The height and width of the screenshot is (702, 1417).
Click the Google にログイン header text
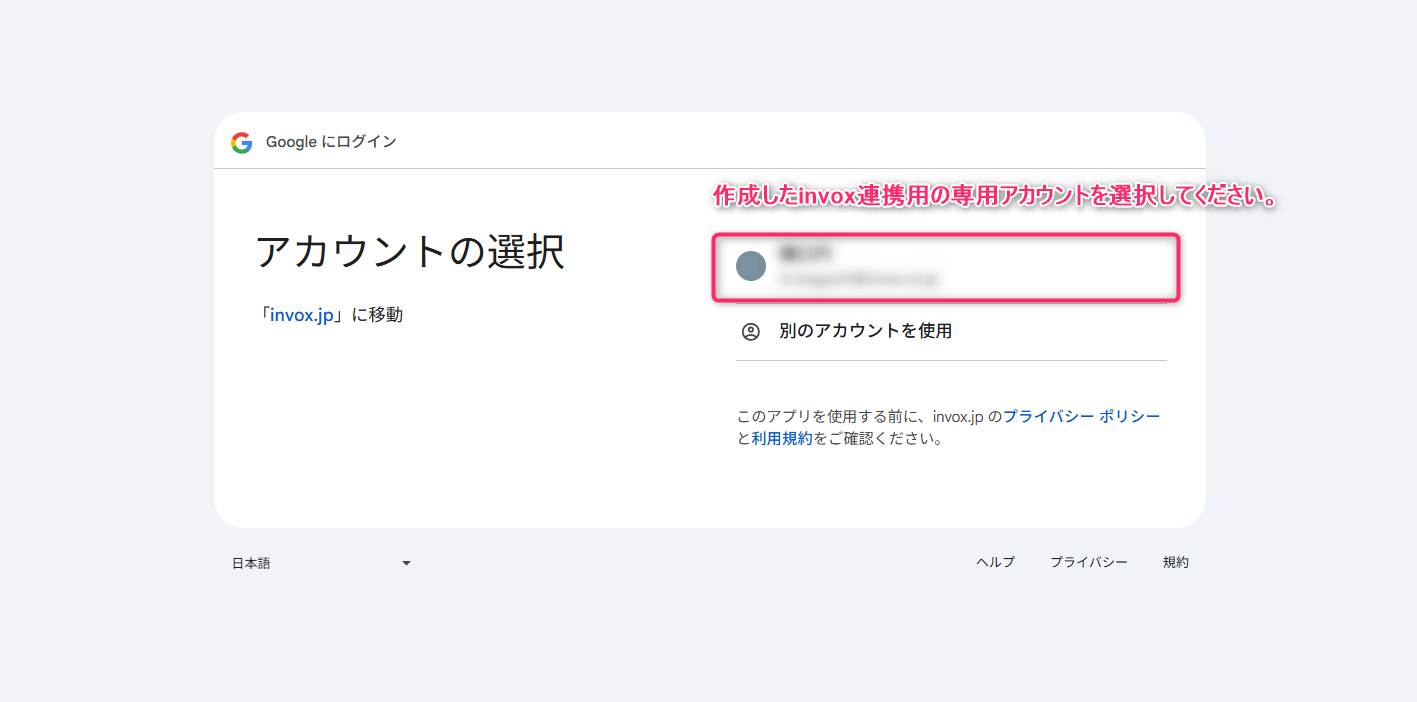coord(331,142)
